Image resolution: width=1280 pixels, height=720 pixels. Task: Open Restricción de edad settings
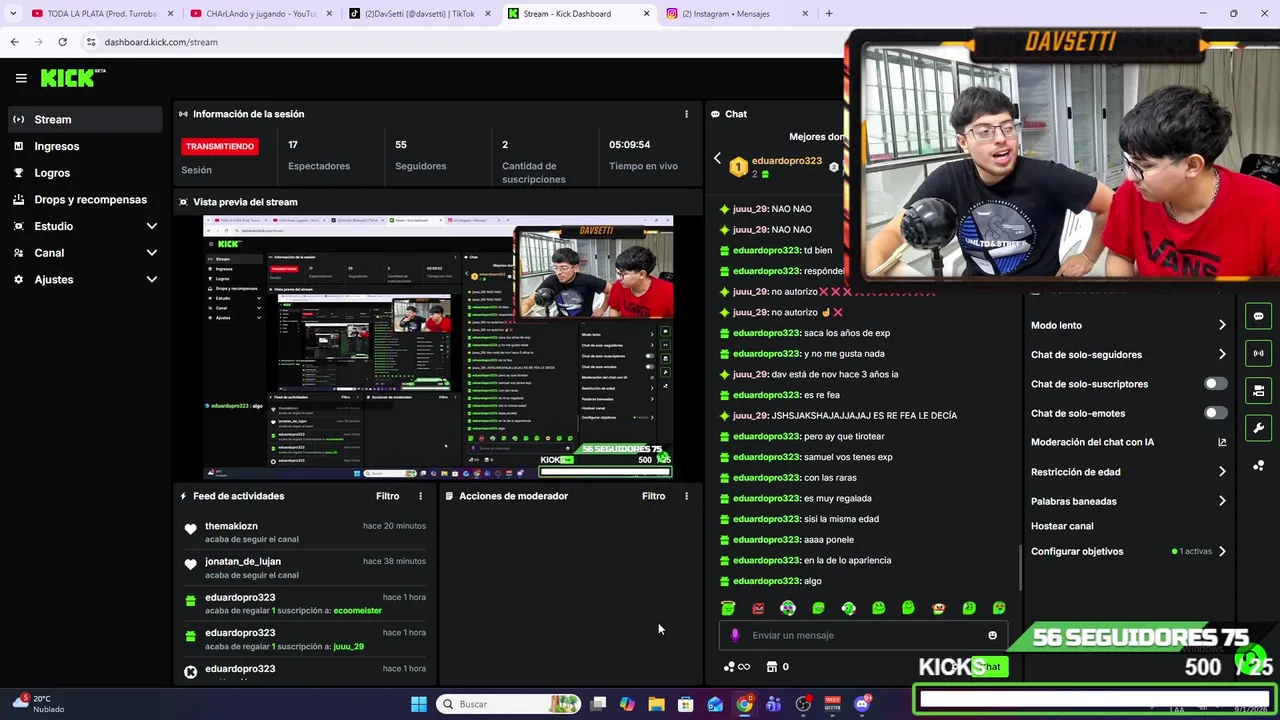tap(1129, 472)
